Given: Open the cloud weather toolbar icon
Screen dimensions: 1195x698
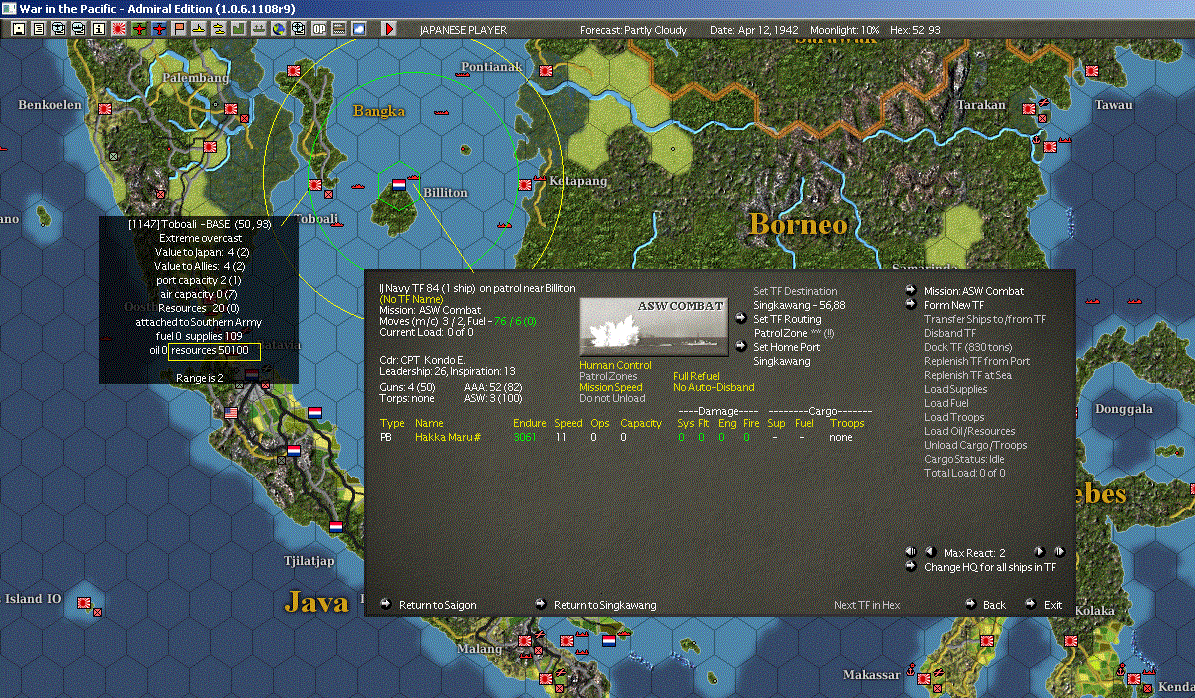Looking at the screenshot, I should point(358,29).
